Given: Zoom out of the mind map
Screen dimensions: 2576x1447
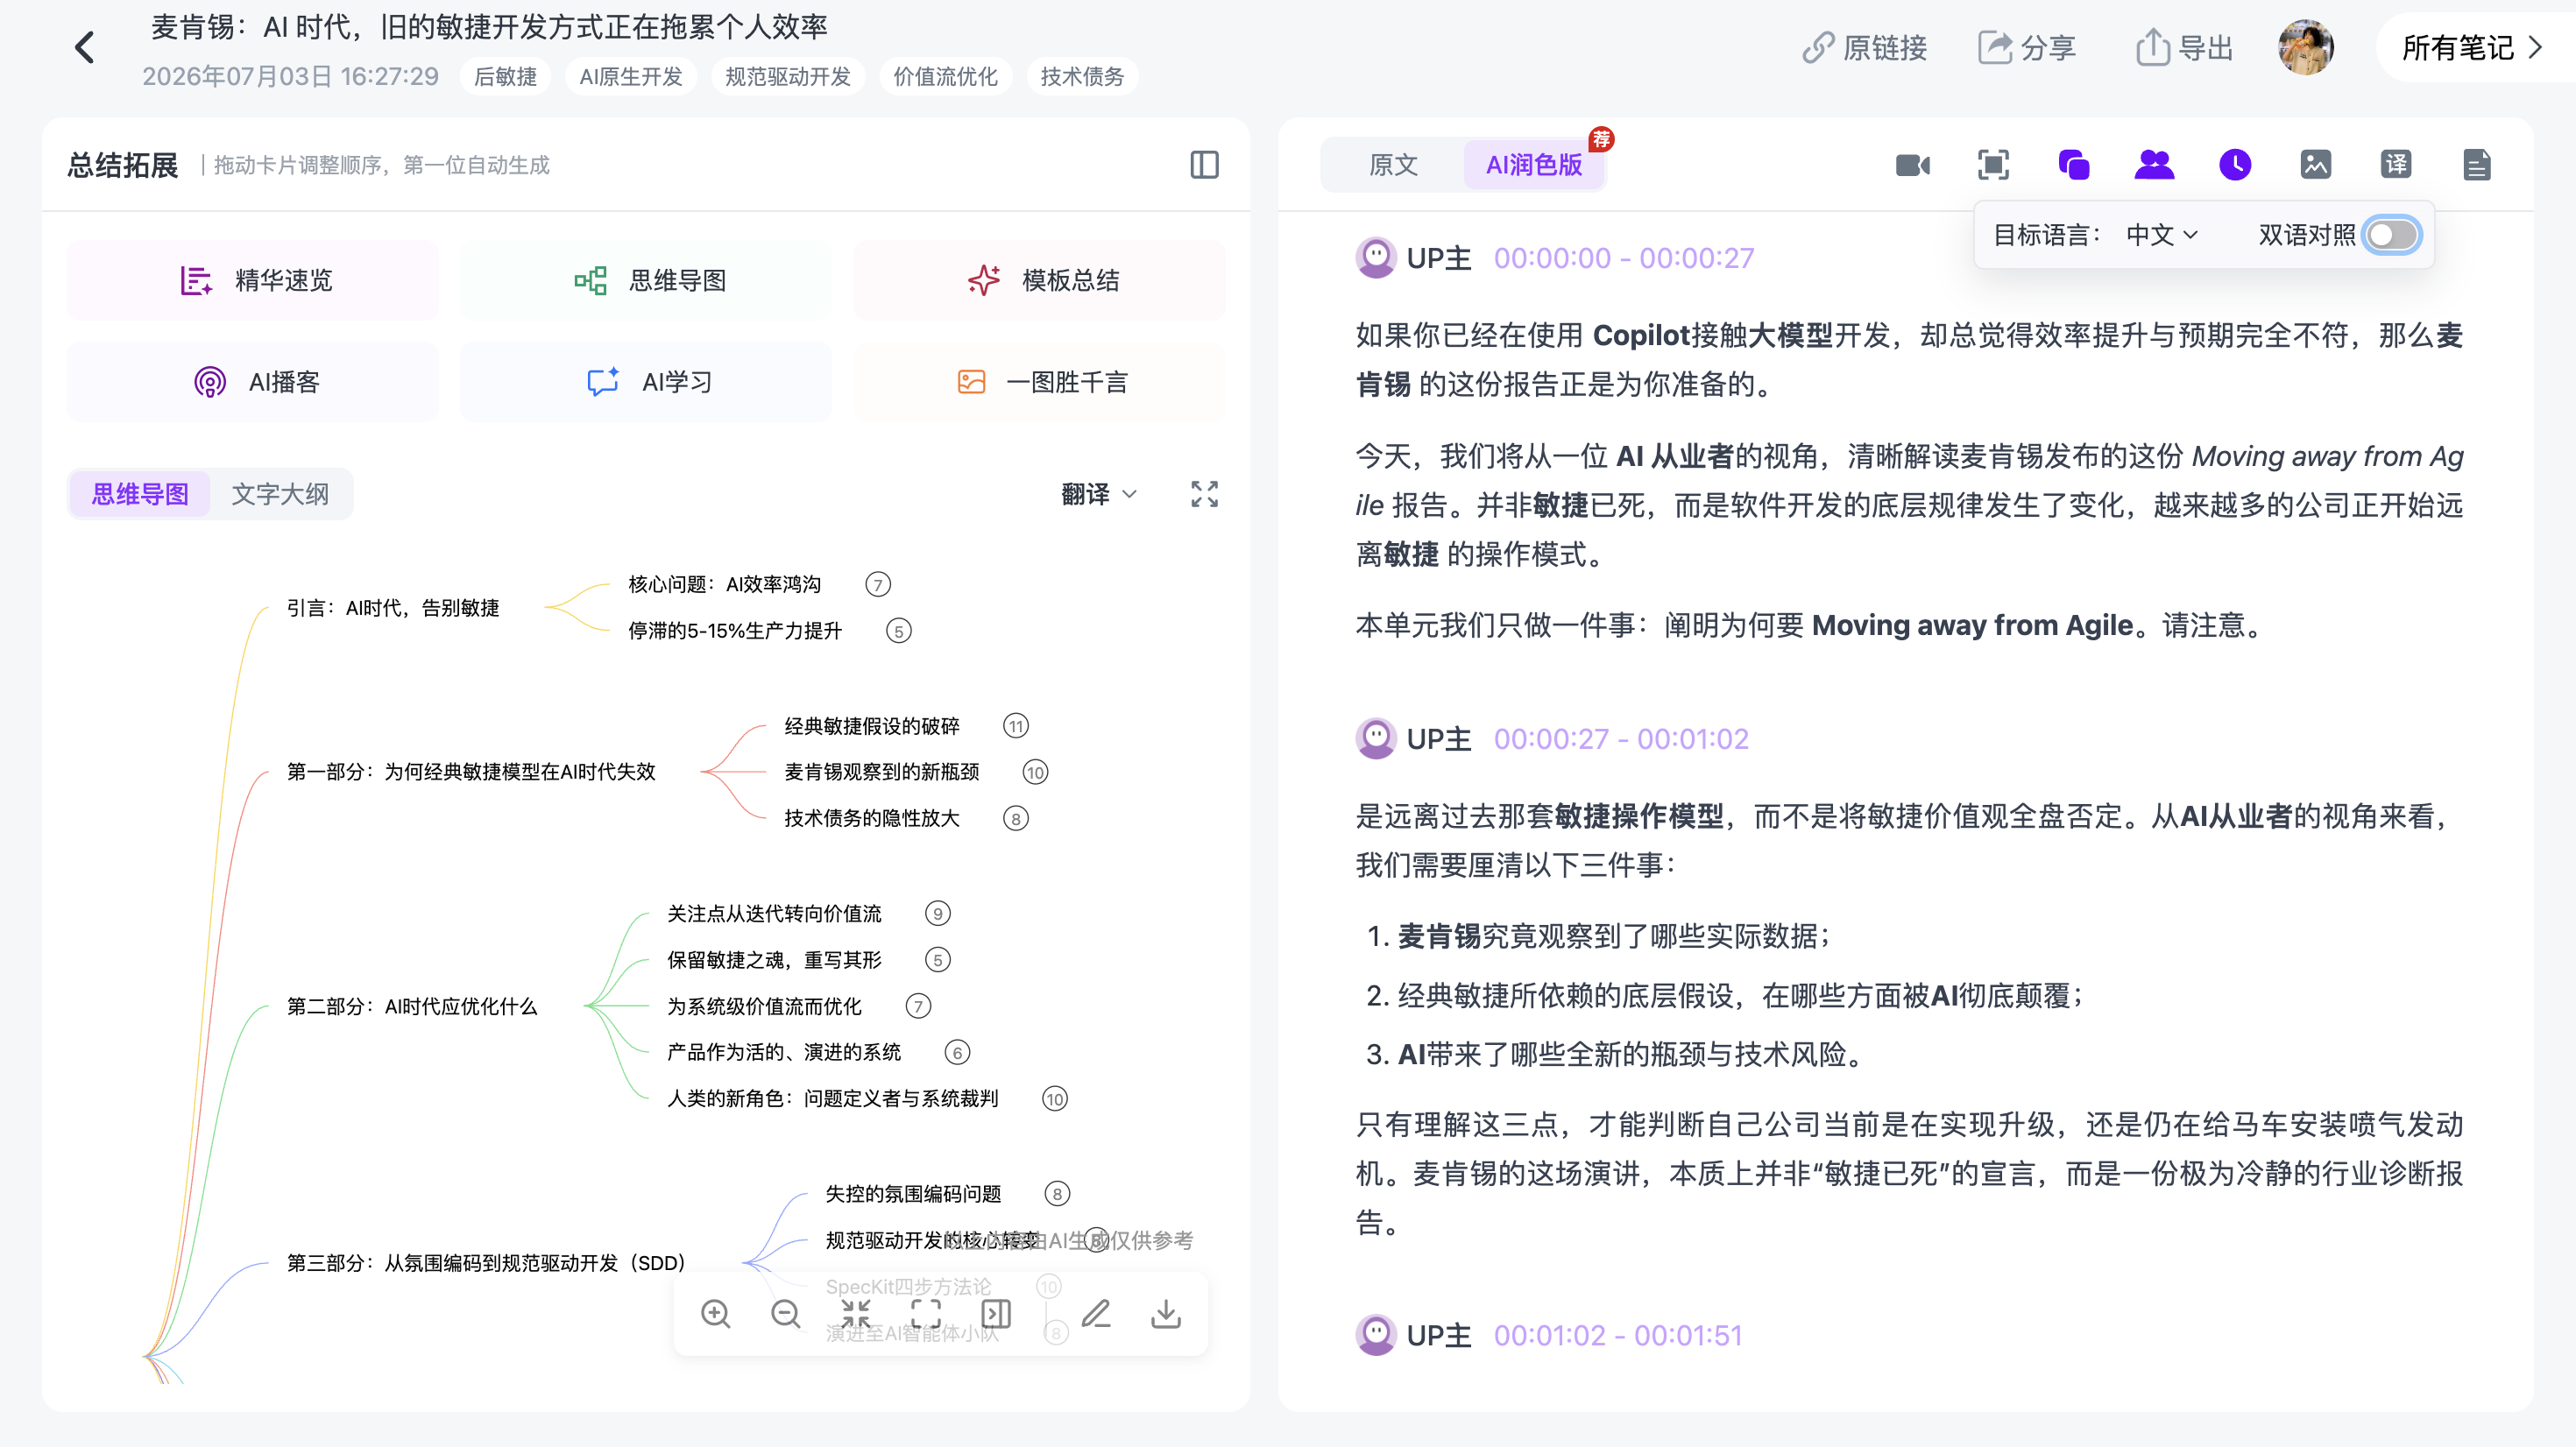Looking at the screenshot, I should [785, 1314].
